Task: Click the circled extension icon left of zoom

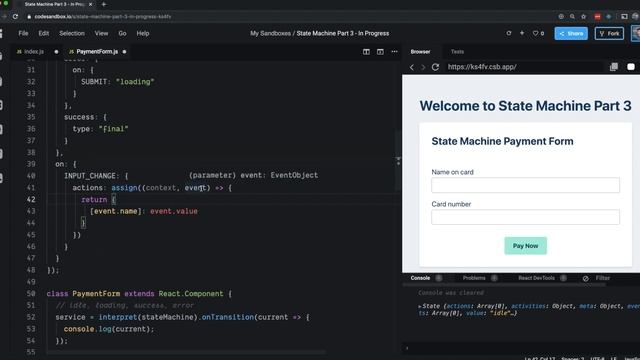Action: pos(561,16)
